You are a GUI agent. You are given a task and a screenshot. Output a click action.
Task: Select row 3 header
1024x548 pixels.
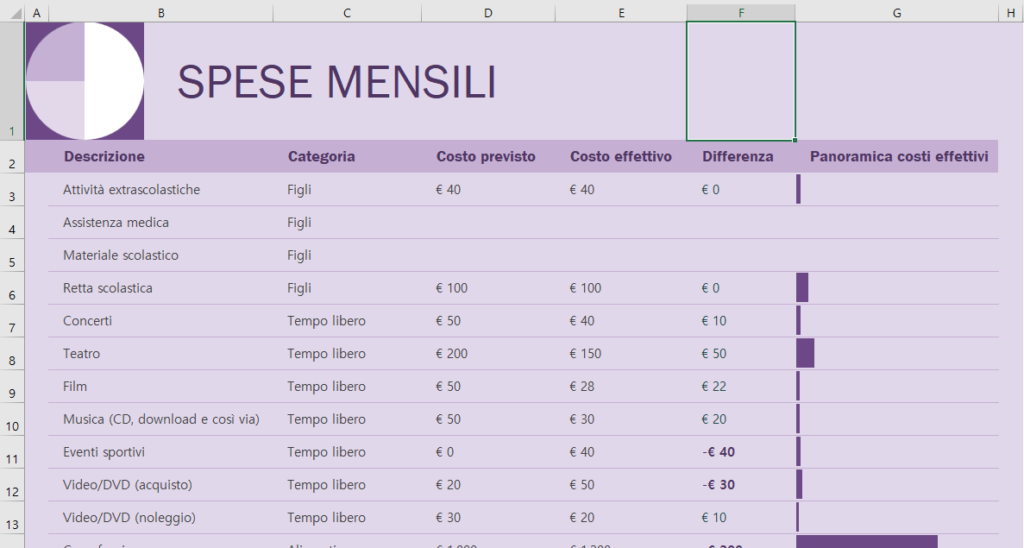point(12,189)
